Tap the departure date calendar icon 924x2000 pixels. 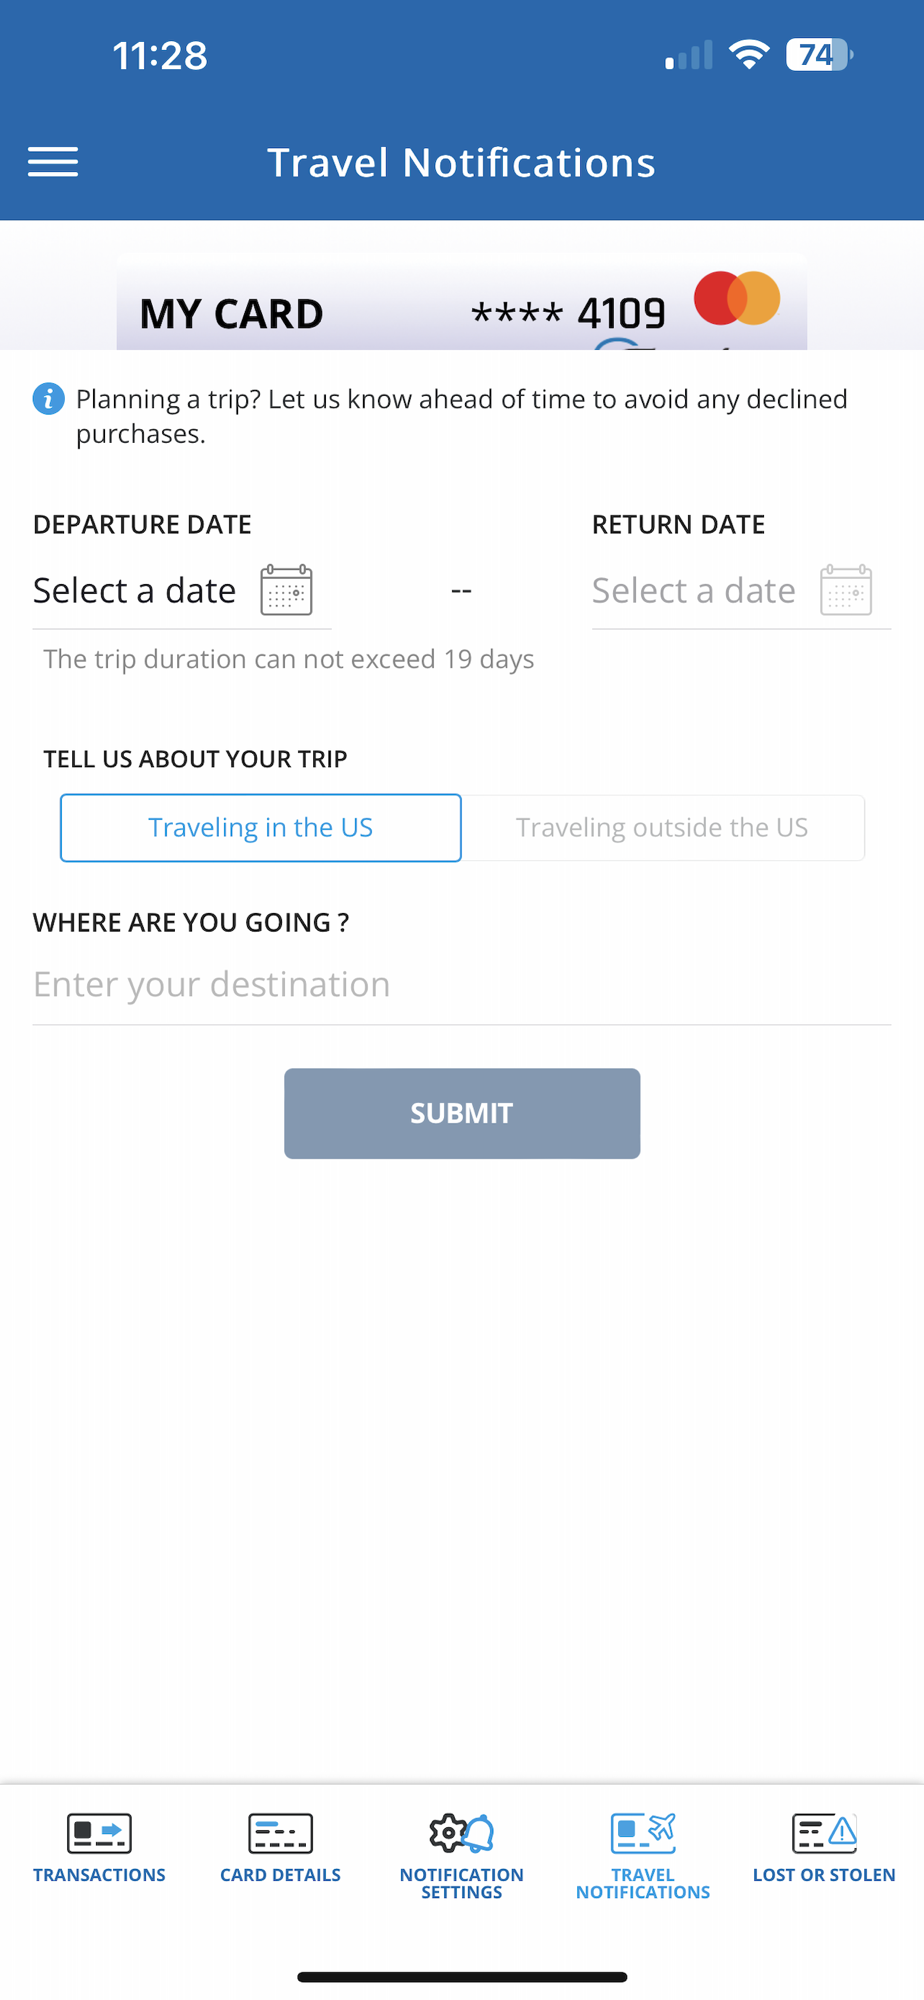[x=286, y=590]
